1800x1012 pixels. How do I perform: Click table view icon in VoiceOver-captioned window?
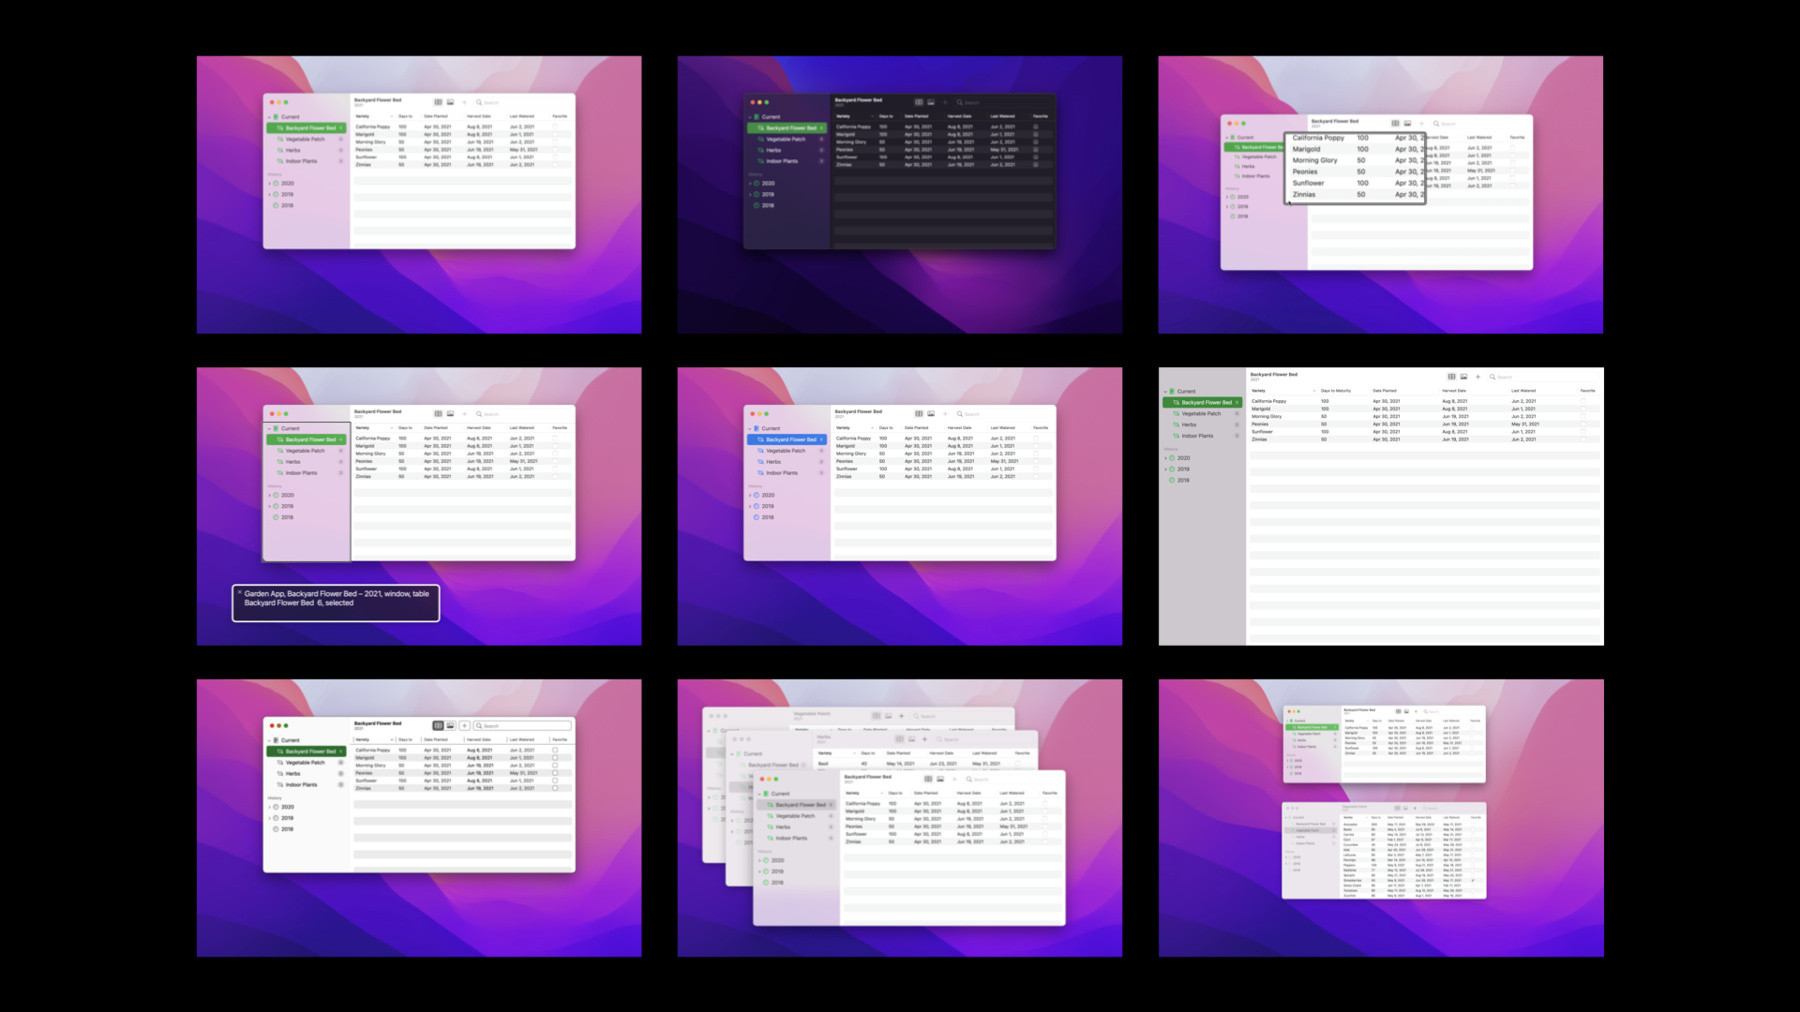click(438, 414)
